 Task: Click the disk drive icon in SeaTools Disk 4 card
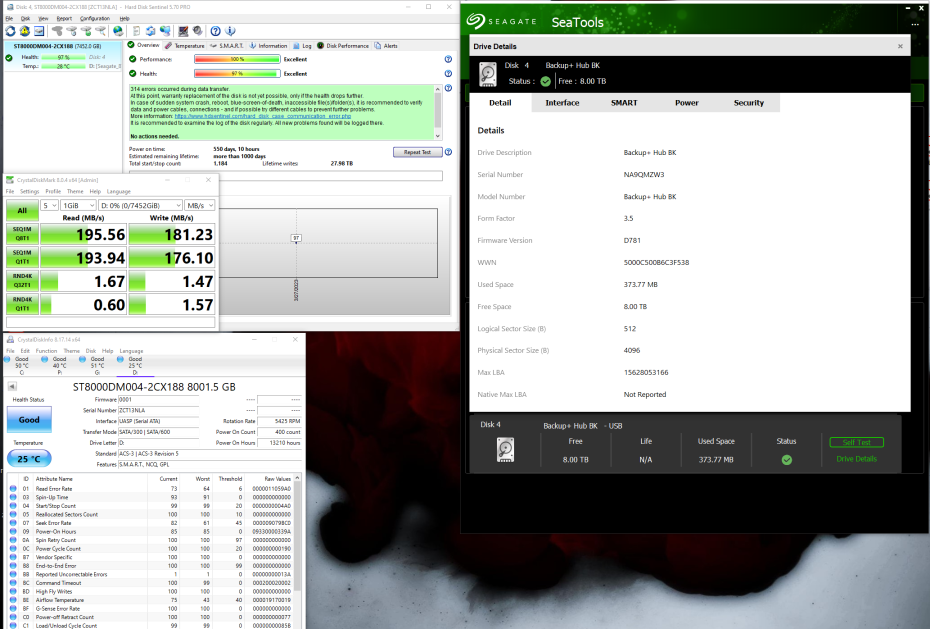(x=505, y=450)
